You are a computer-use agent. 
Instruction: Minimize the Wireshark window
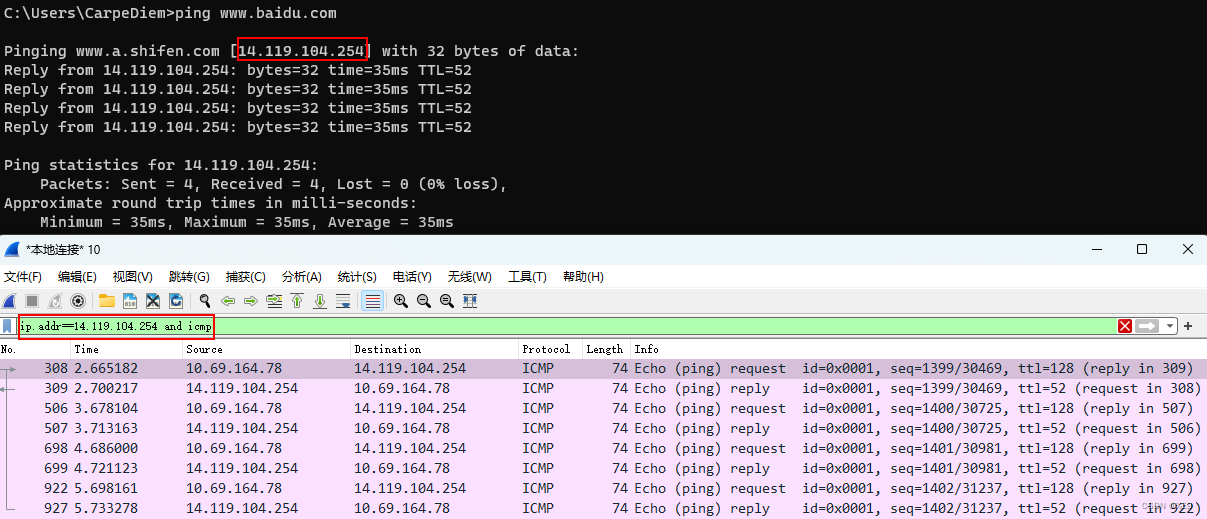[x=1095, y=249]
